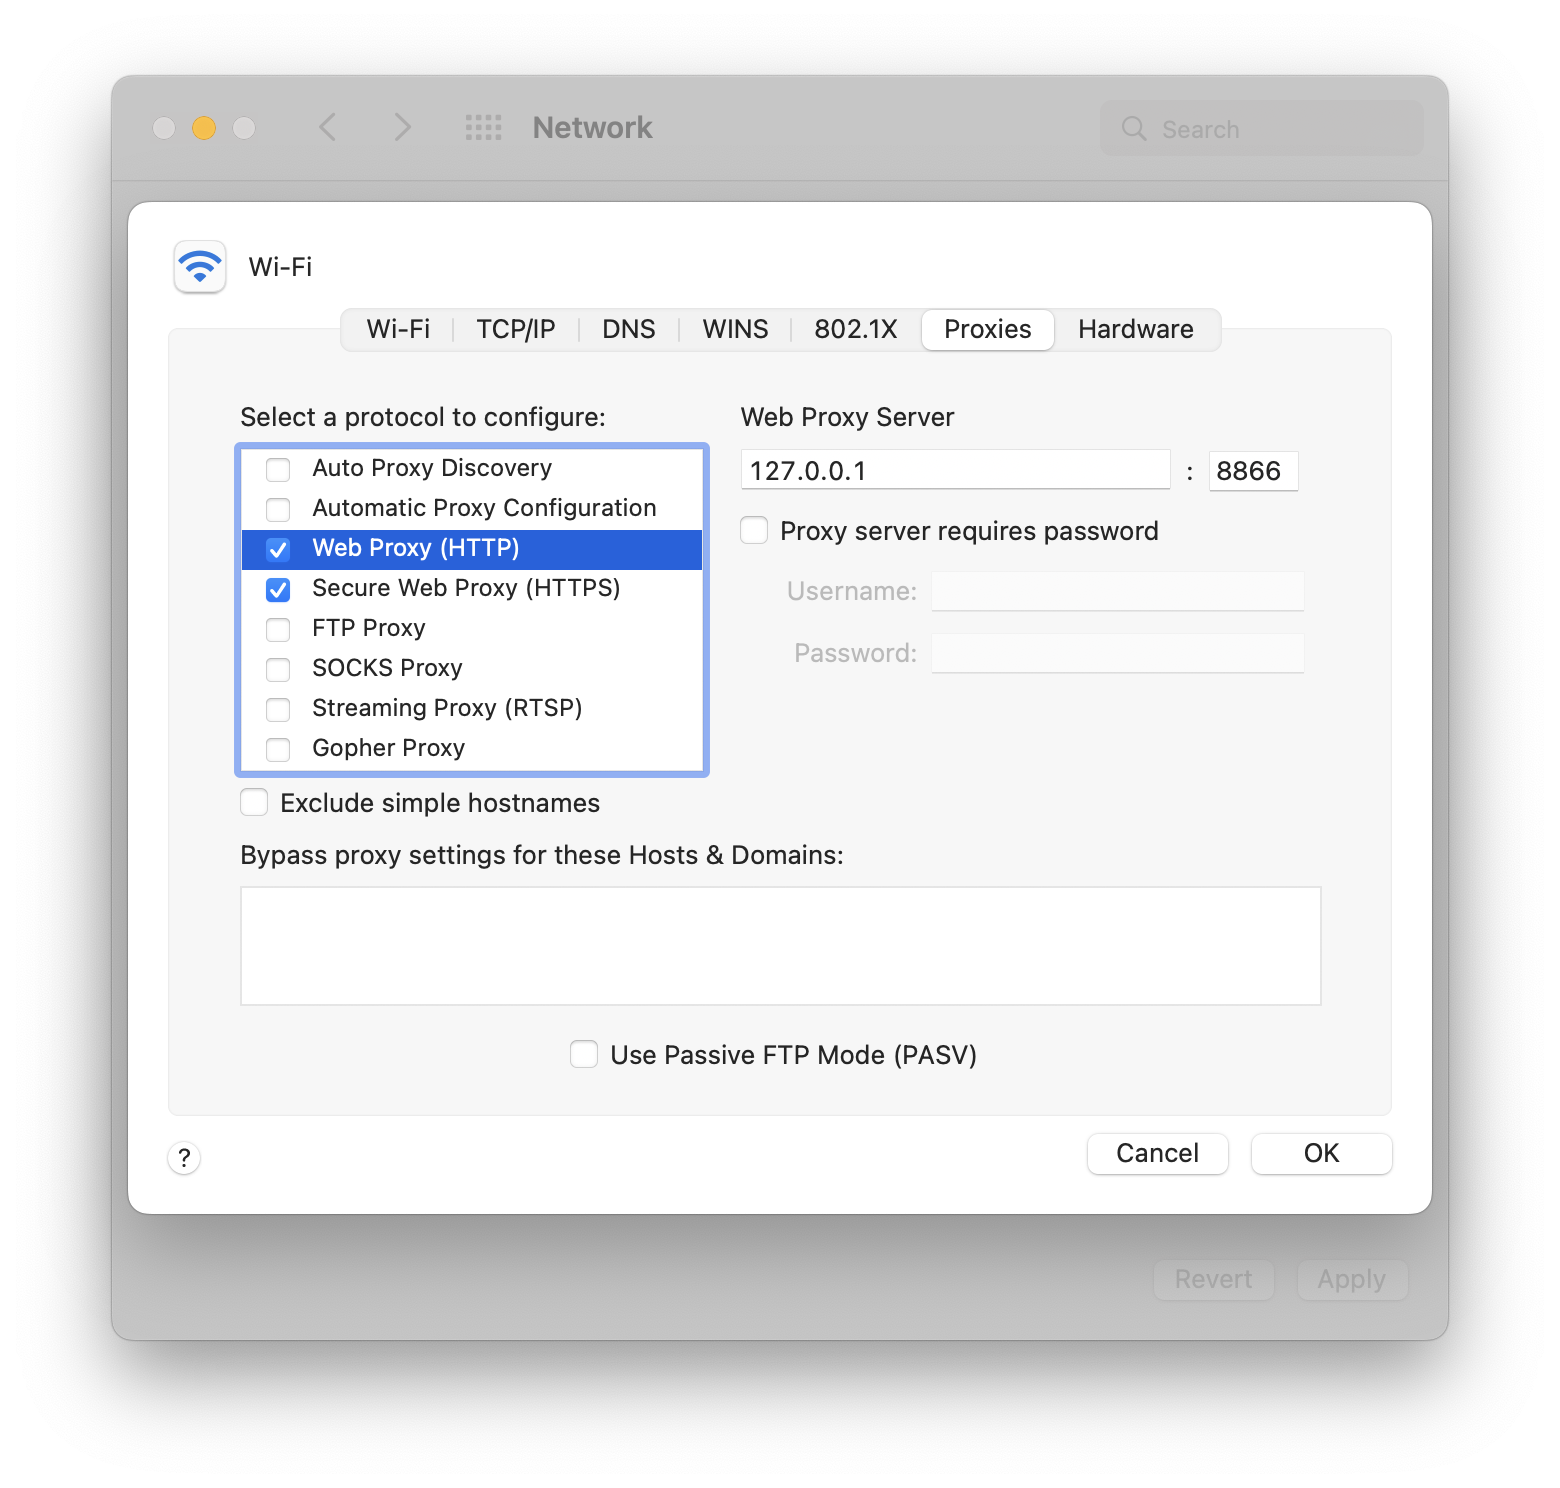Select the Secure Web Proxy (HTTPS) row
Viewport: 1560px width, 1488px height.
click(x=472, y=589)
